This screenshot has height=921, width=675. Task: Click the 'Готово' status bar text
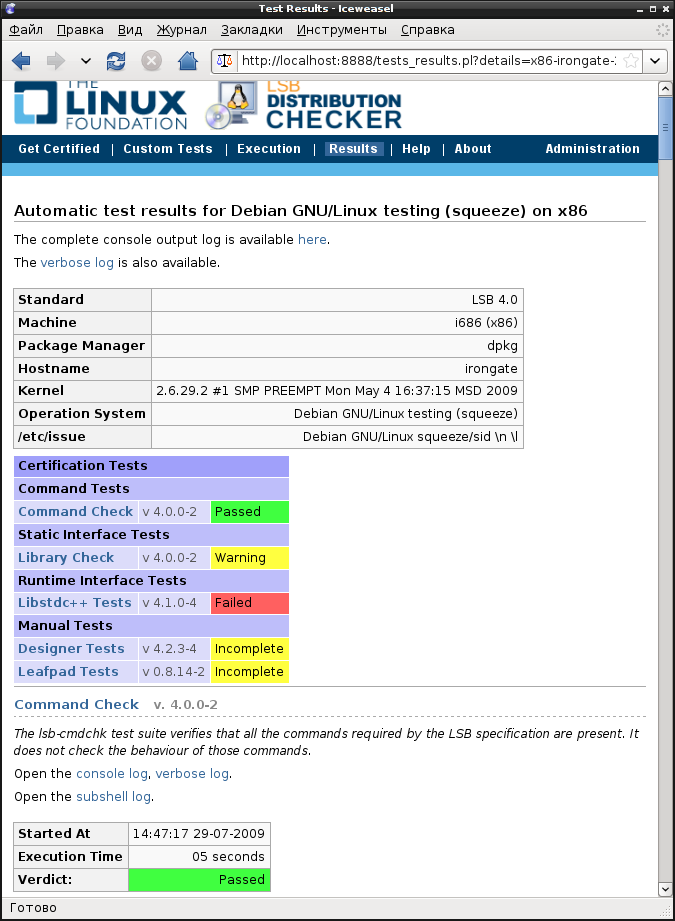tap(33, 907)
